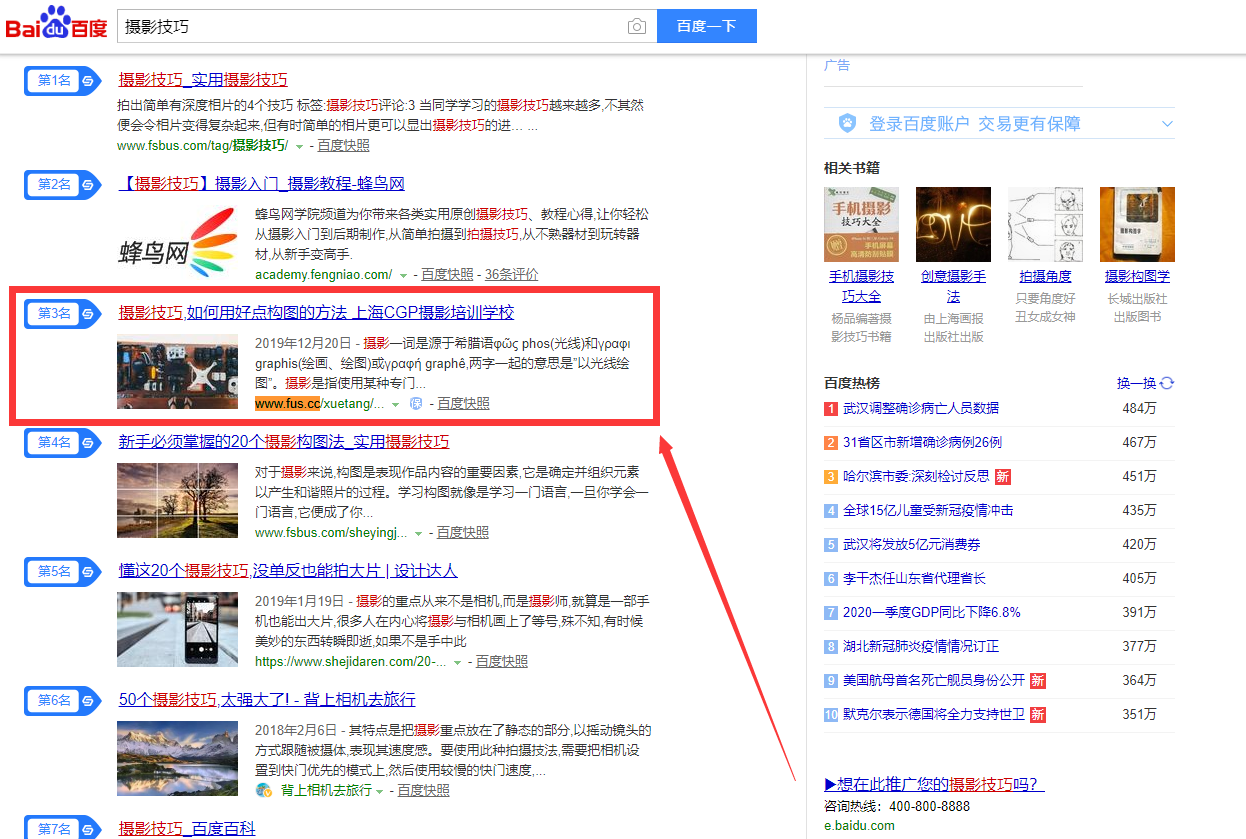
Task: Open image search via the camera icon
Action: [637, 27]
